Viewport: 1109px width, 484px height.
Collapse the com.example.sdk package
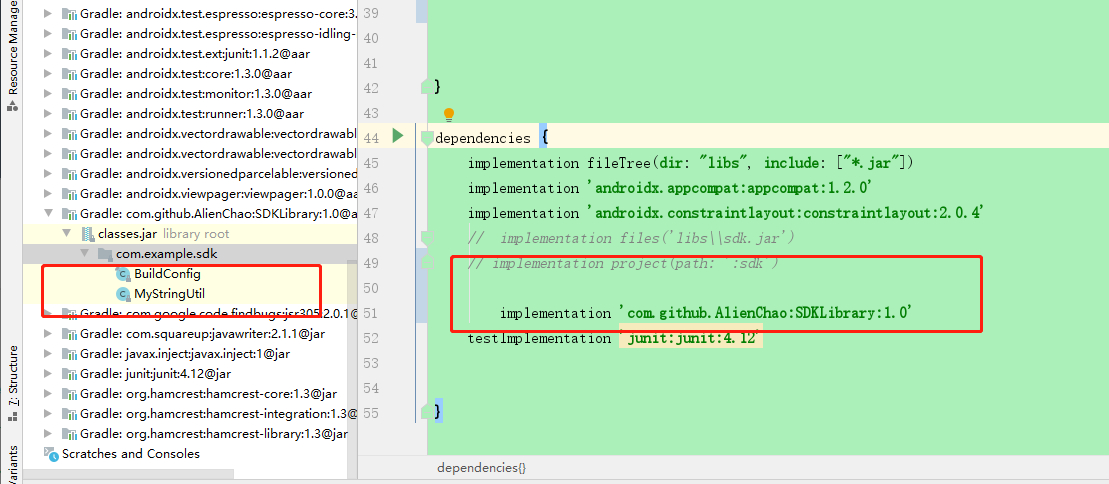click(x=84, y=253)
